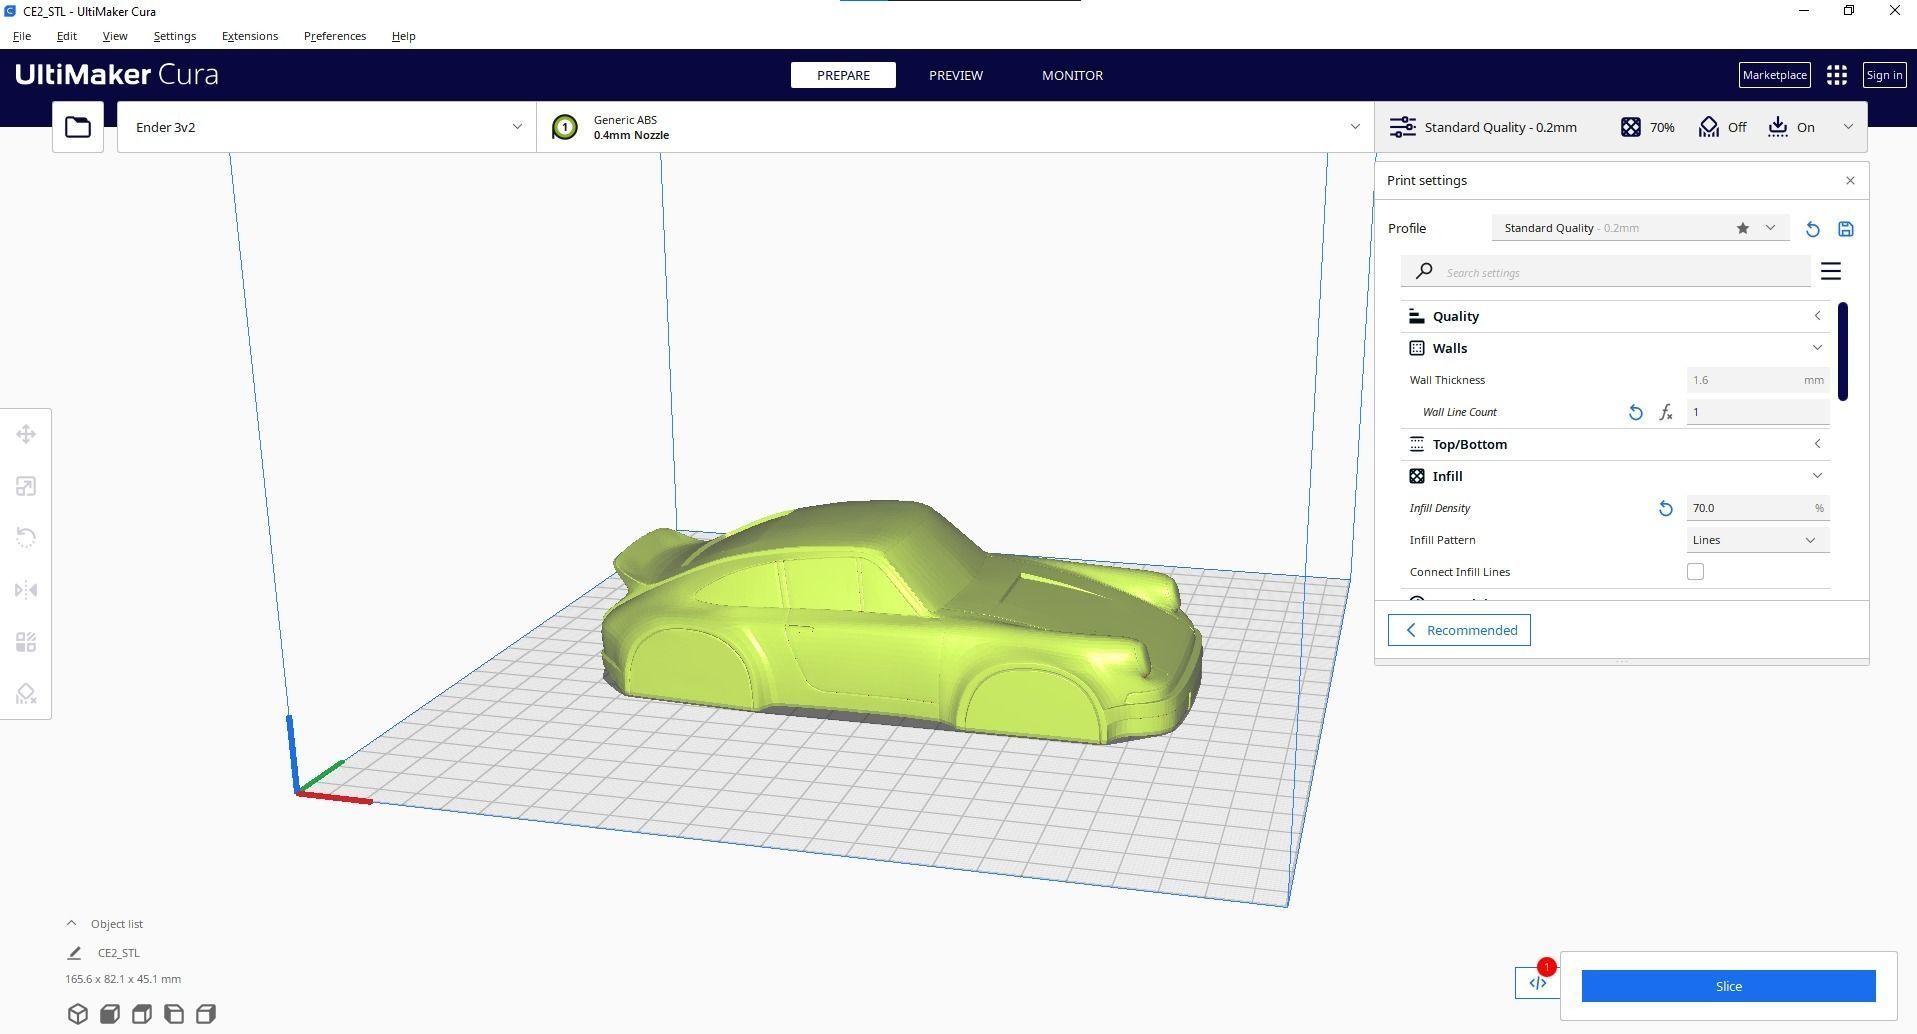Open the View menu

point(115,36)
